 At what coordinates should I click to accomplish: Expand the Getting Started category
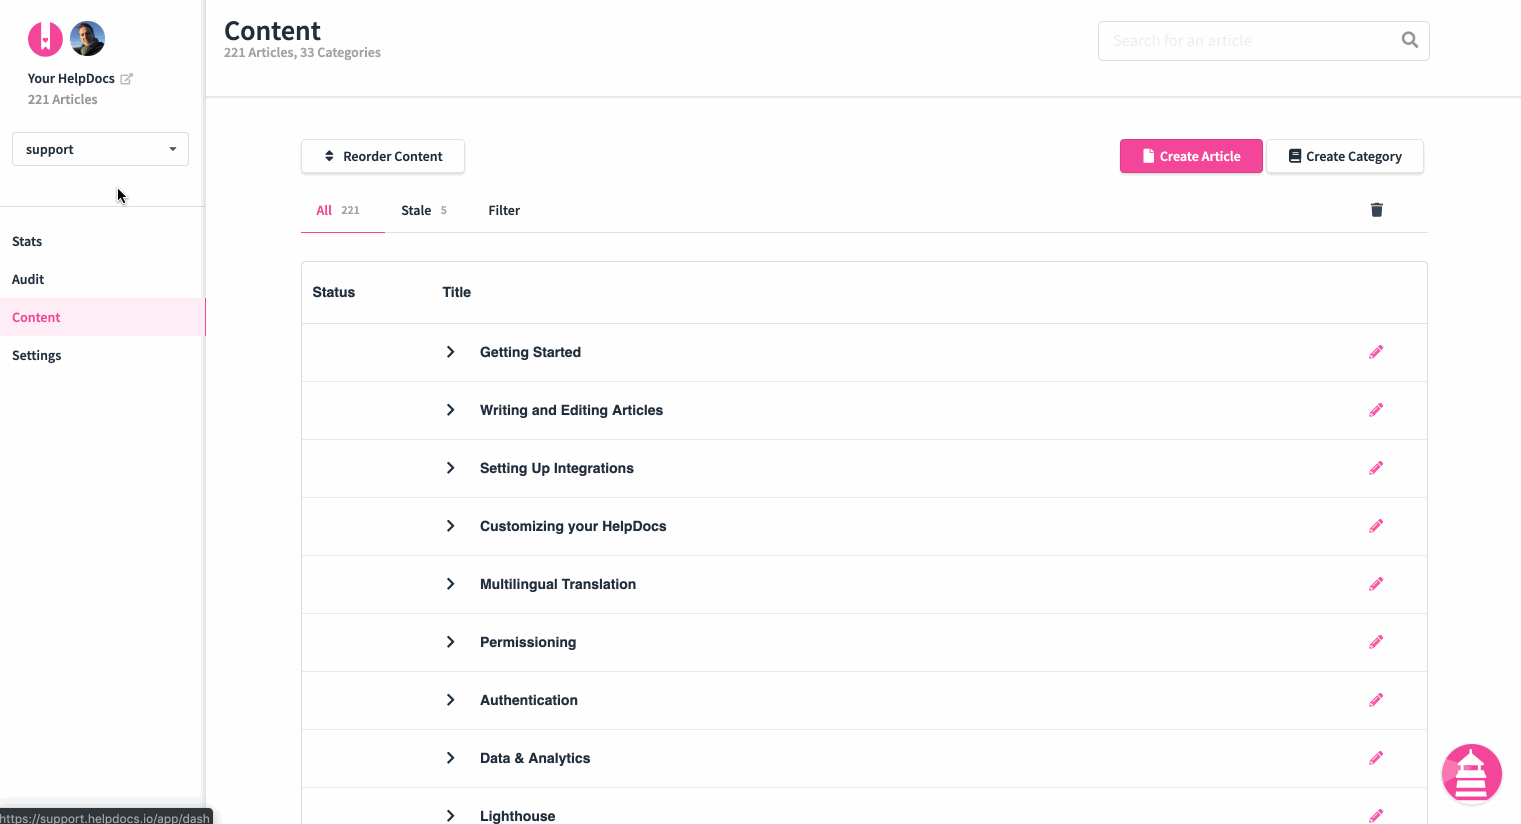click(451, 352)
